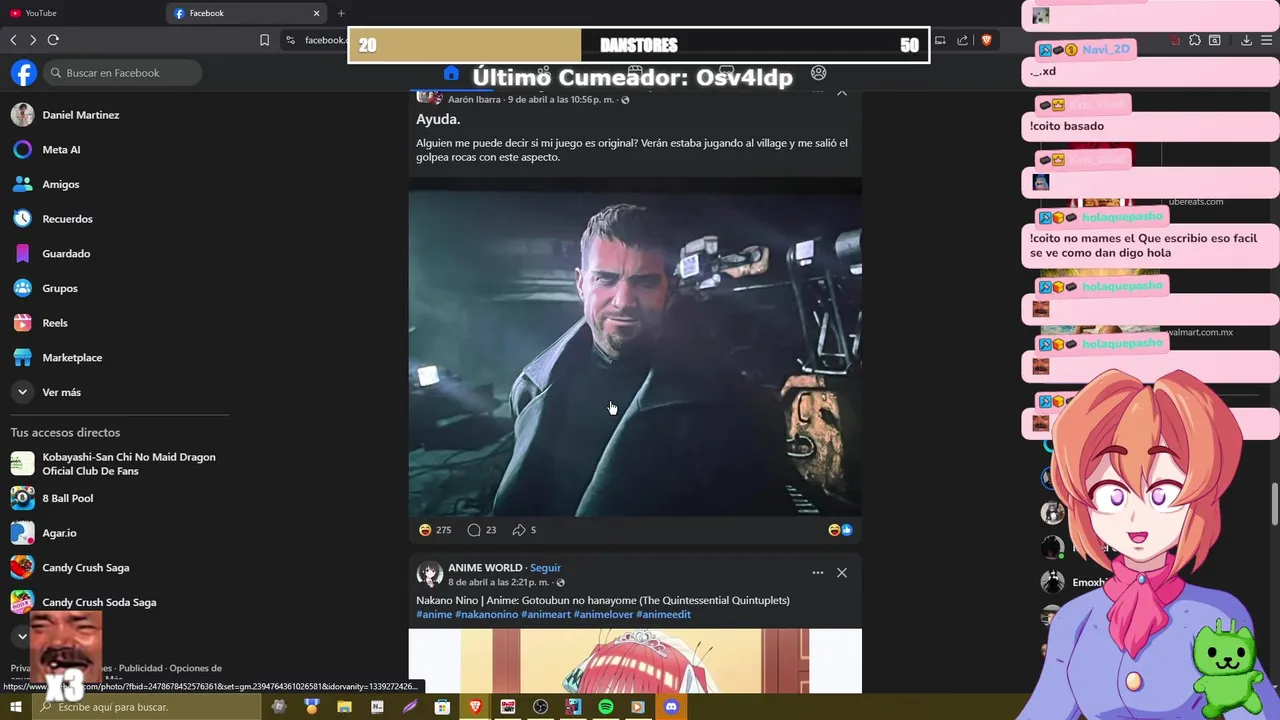Open the account profile circle icon in Facebook header
The height and width of the screenshot is (720, 1280).
(x=818, y=73)
